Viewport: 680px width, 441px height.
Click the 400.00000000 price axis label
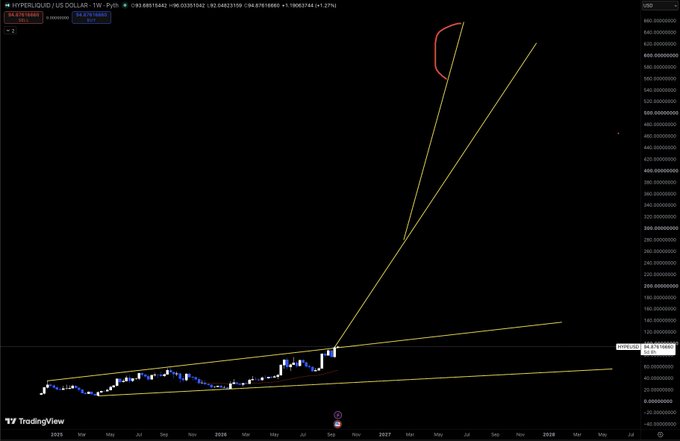pyautogui.click(x=661, y=170)
